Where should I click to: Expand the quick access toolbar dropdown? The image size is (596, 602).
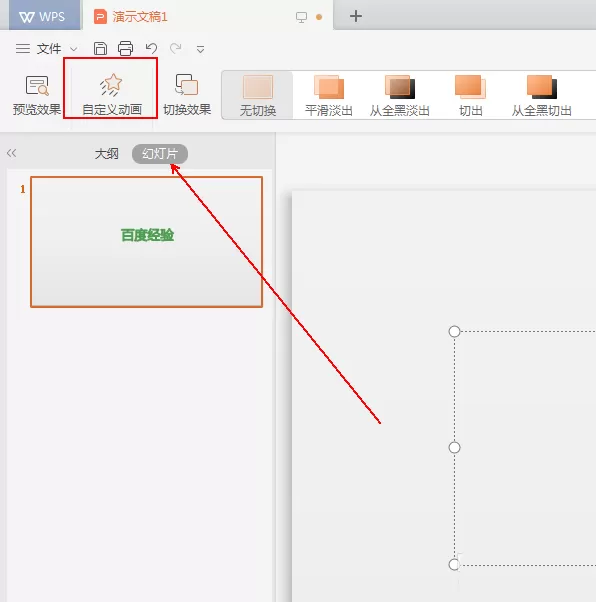click(x=200, y=50)
